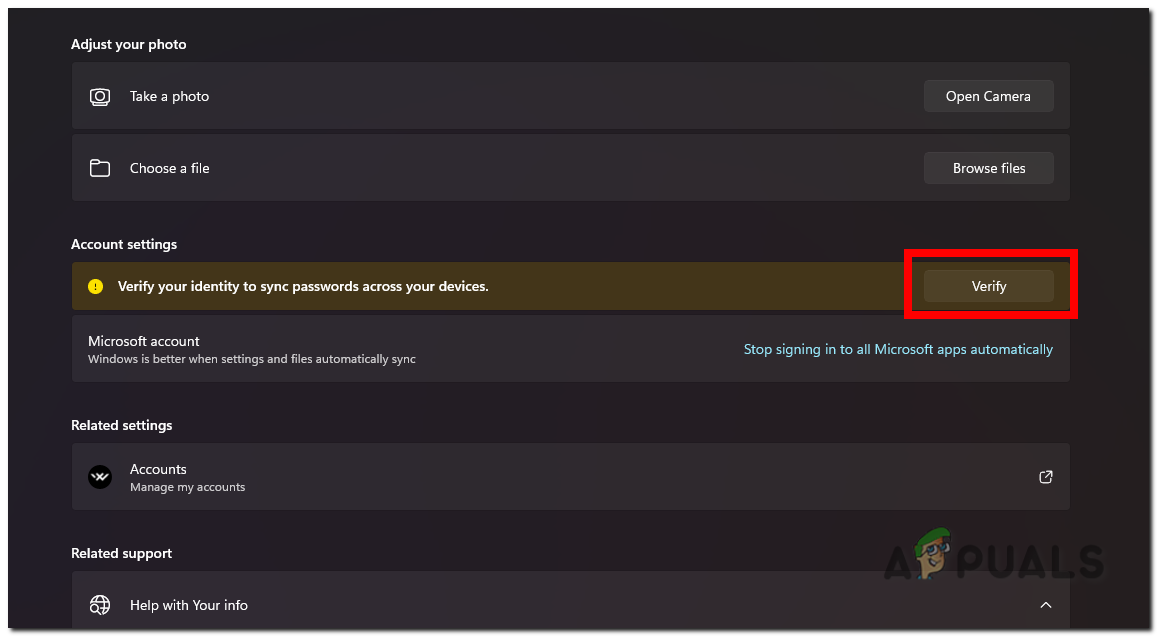
Task: Open the link to stop signing in automatically
Action: click(898, 349)
